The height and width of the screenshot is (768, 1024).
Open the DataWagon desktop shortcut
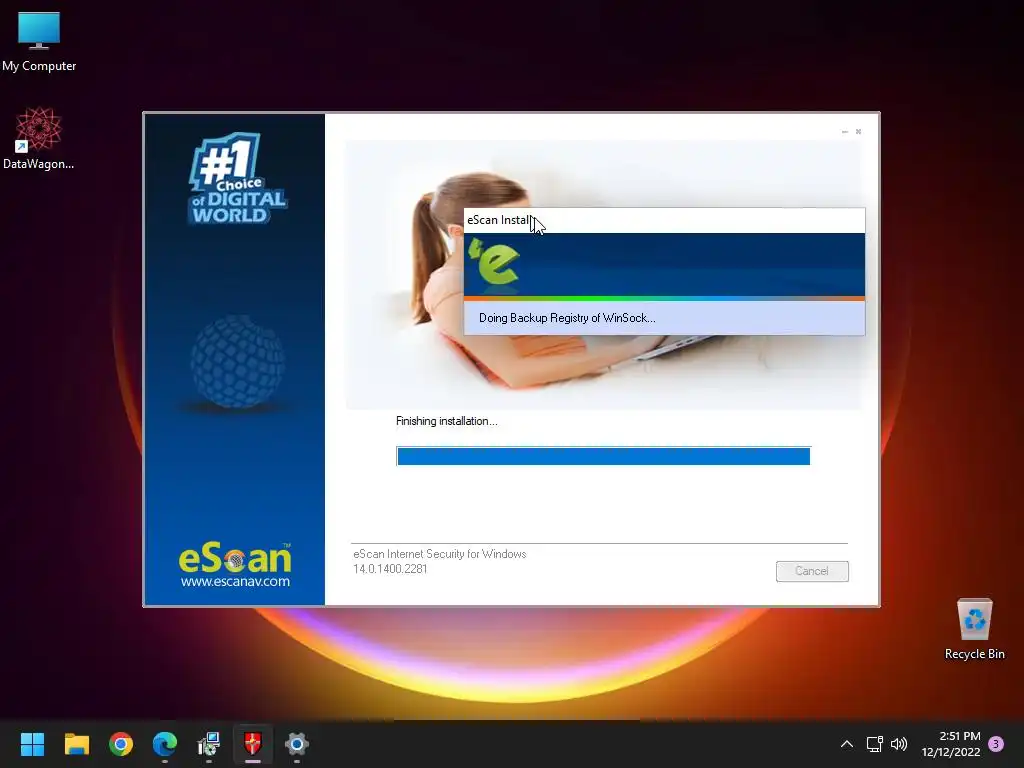(x=39, y=138)
